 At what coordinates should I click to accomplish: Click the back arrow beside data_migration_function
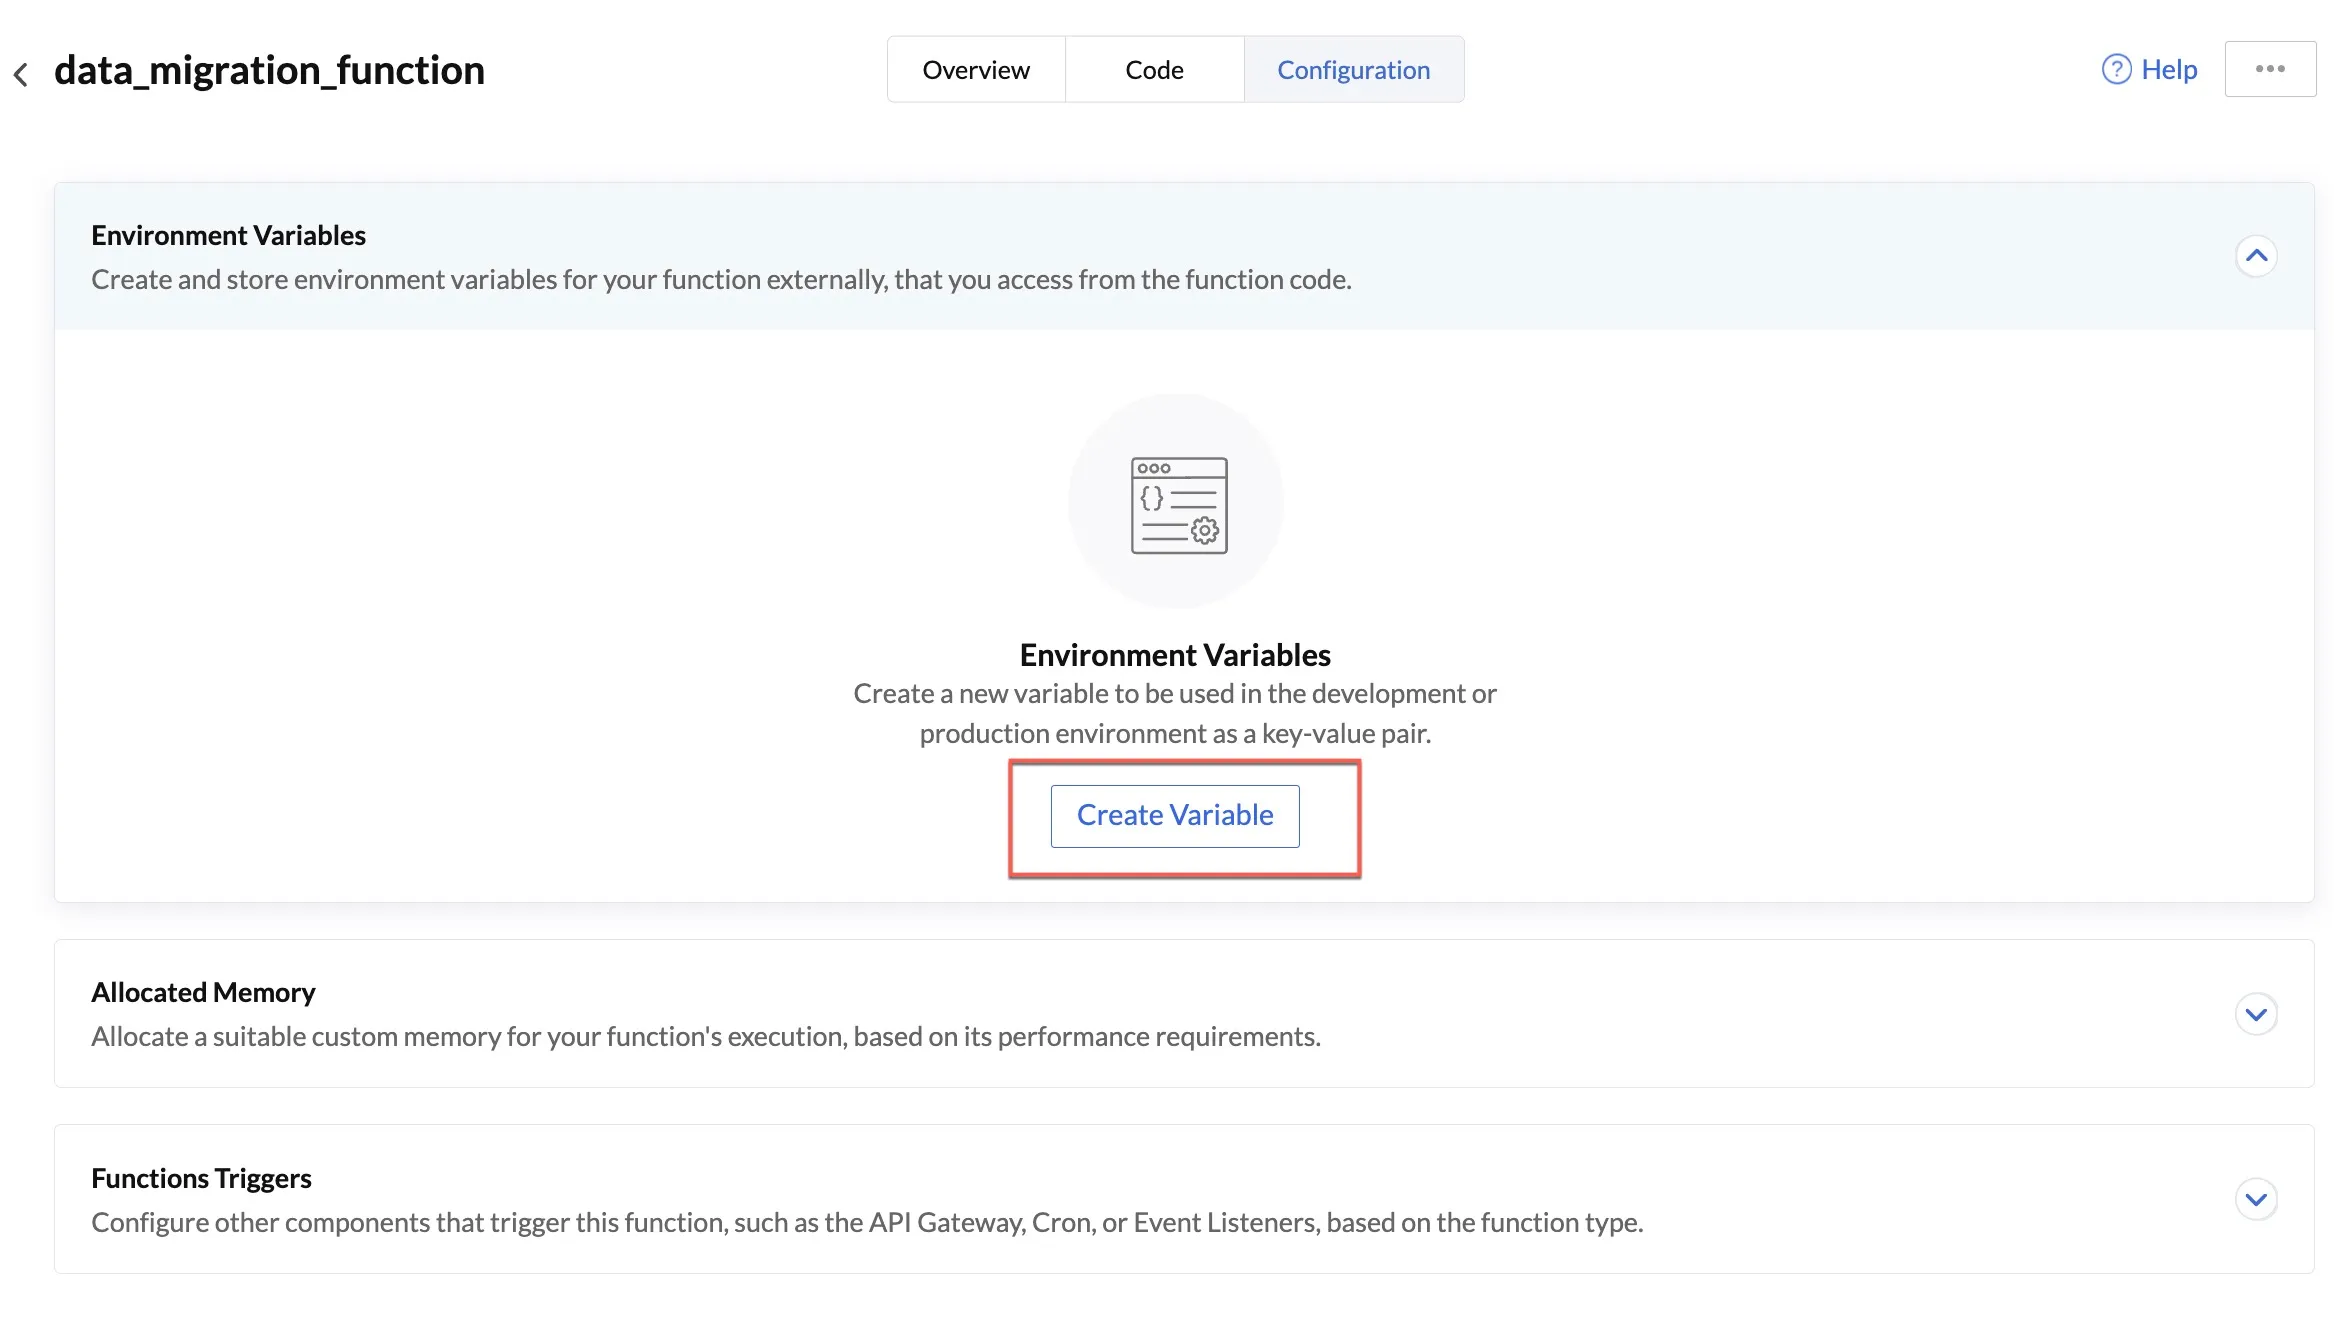tap(21, 74)
